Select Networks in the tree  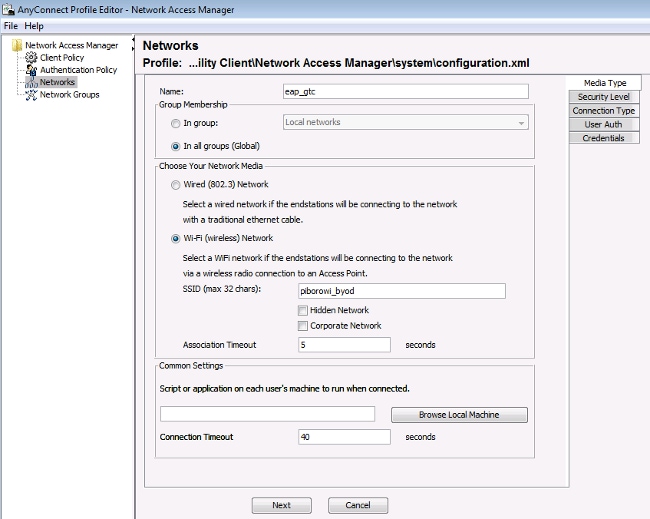tap(57, 82)
